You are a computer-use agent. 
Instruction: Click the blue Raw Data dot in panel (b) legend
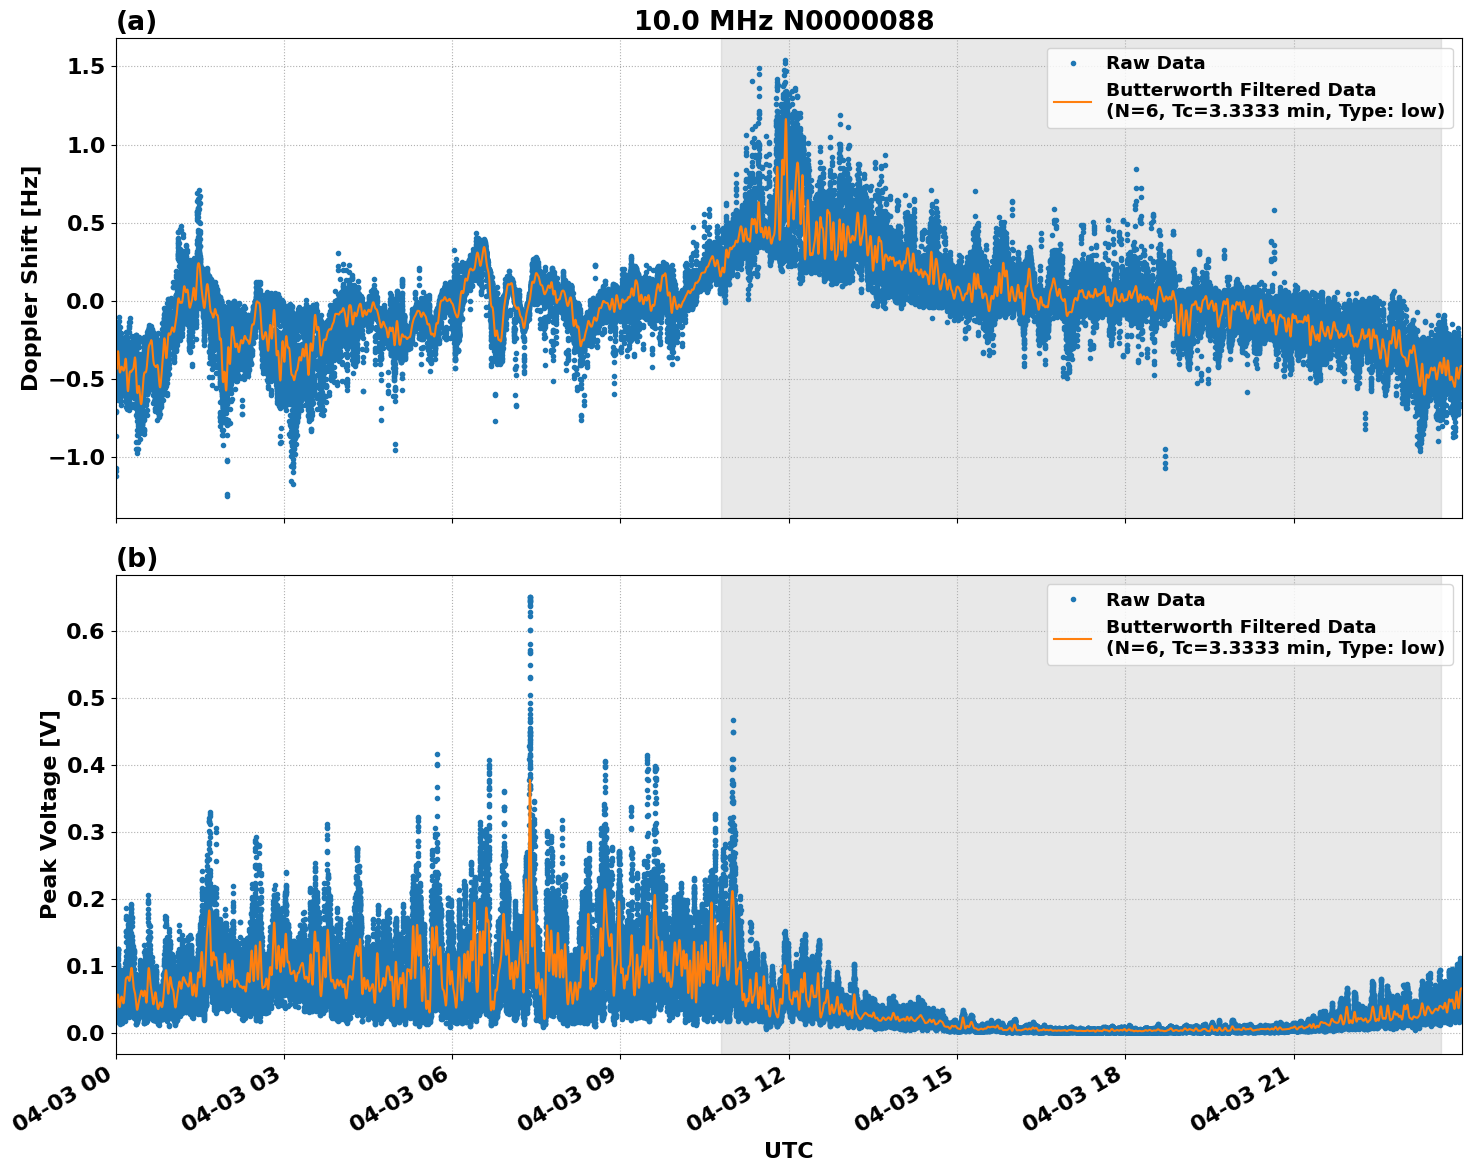1072,598
